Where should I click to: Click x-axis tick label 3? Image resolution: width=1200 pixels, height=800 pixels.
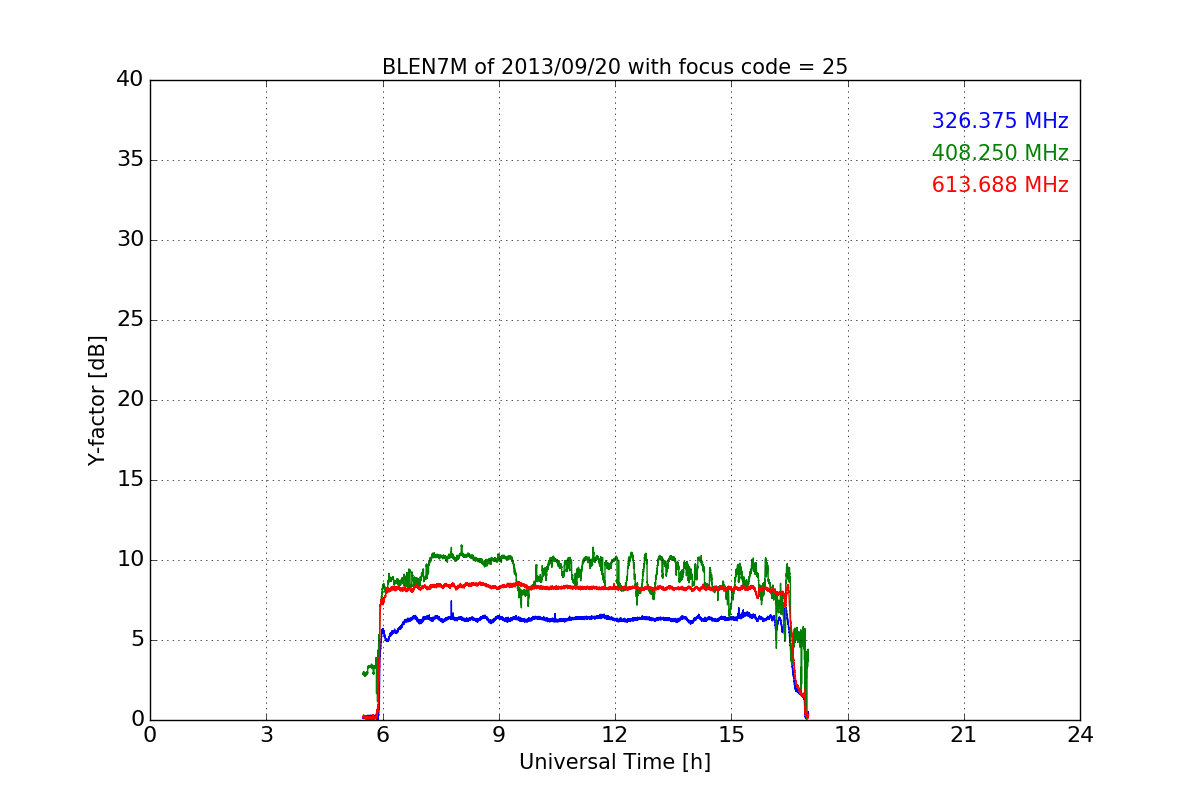pos(266,735)
